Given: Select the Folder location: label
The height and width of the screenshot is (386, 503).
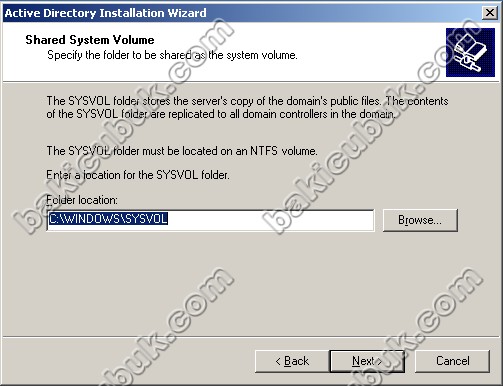Looking at the screenshot, I should 82,200.
